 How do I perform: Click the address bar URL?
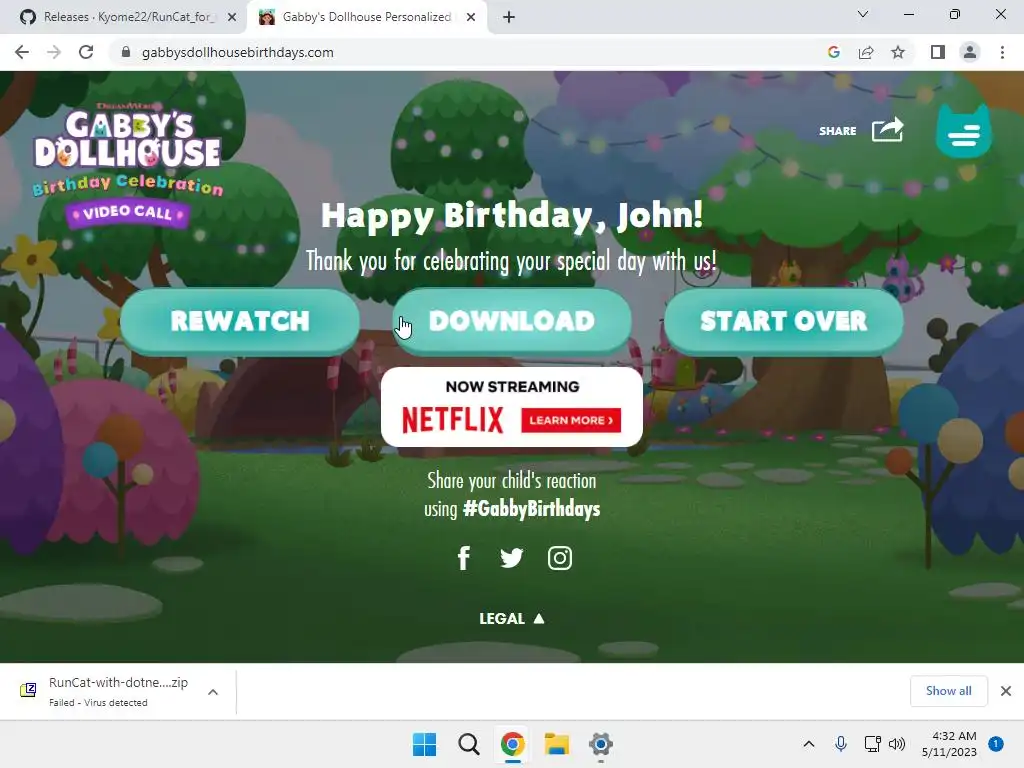pyautogui.click(x=238, y=52)
